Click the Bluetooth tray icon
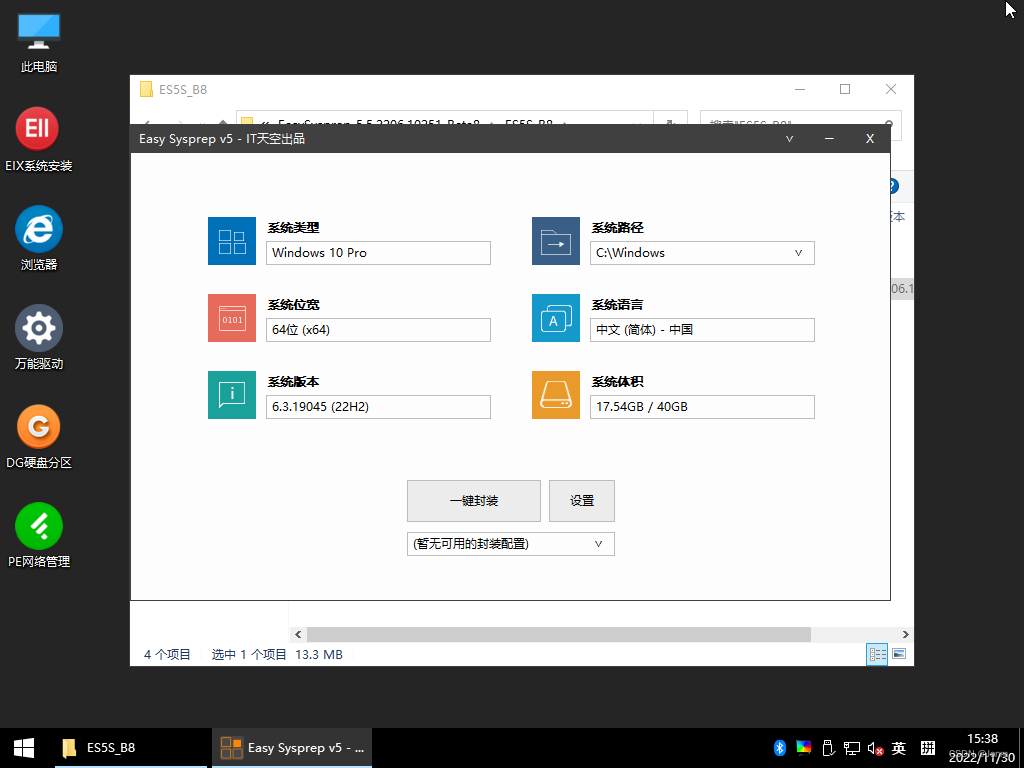This screenshot has height=768, width=1024. pyautogui.click(x=780, y=748)
